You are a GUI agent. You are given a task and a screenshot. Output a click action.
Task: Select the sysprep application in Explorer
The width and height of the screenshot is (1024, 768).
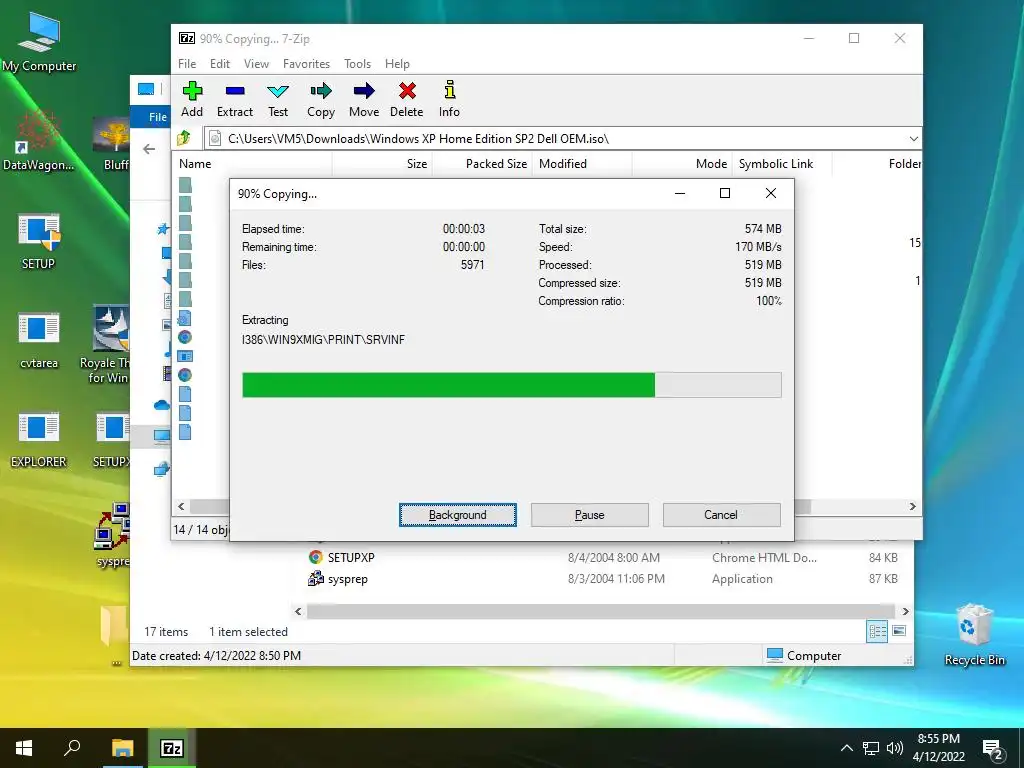tap(347, 579)
